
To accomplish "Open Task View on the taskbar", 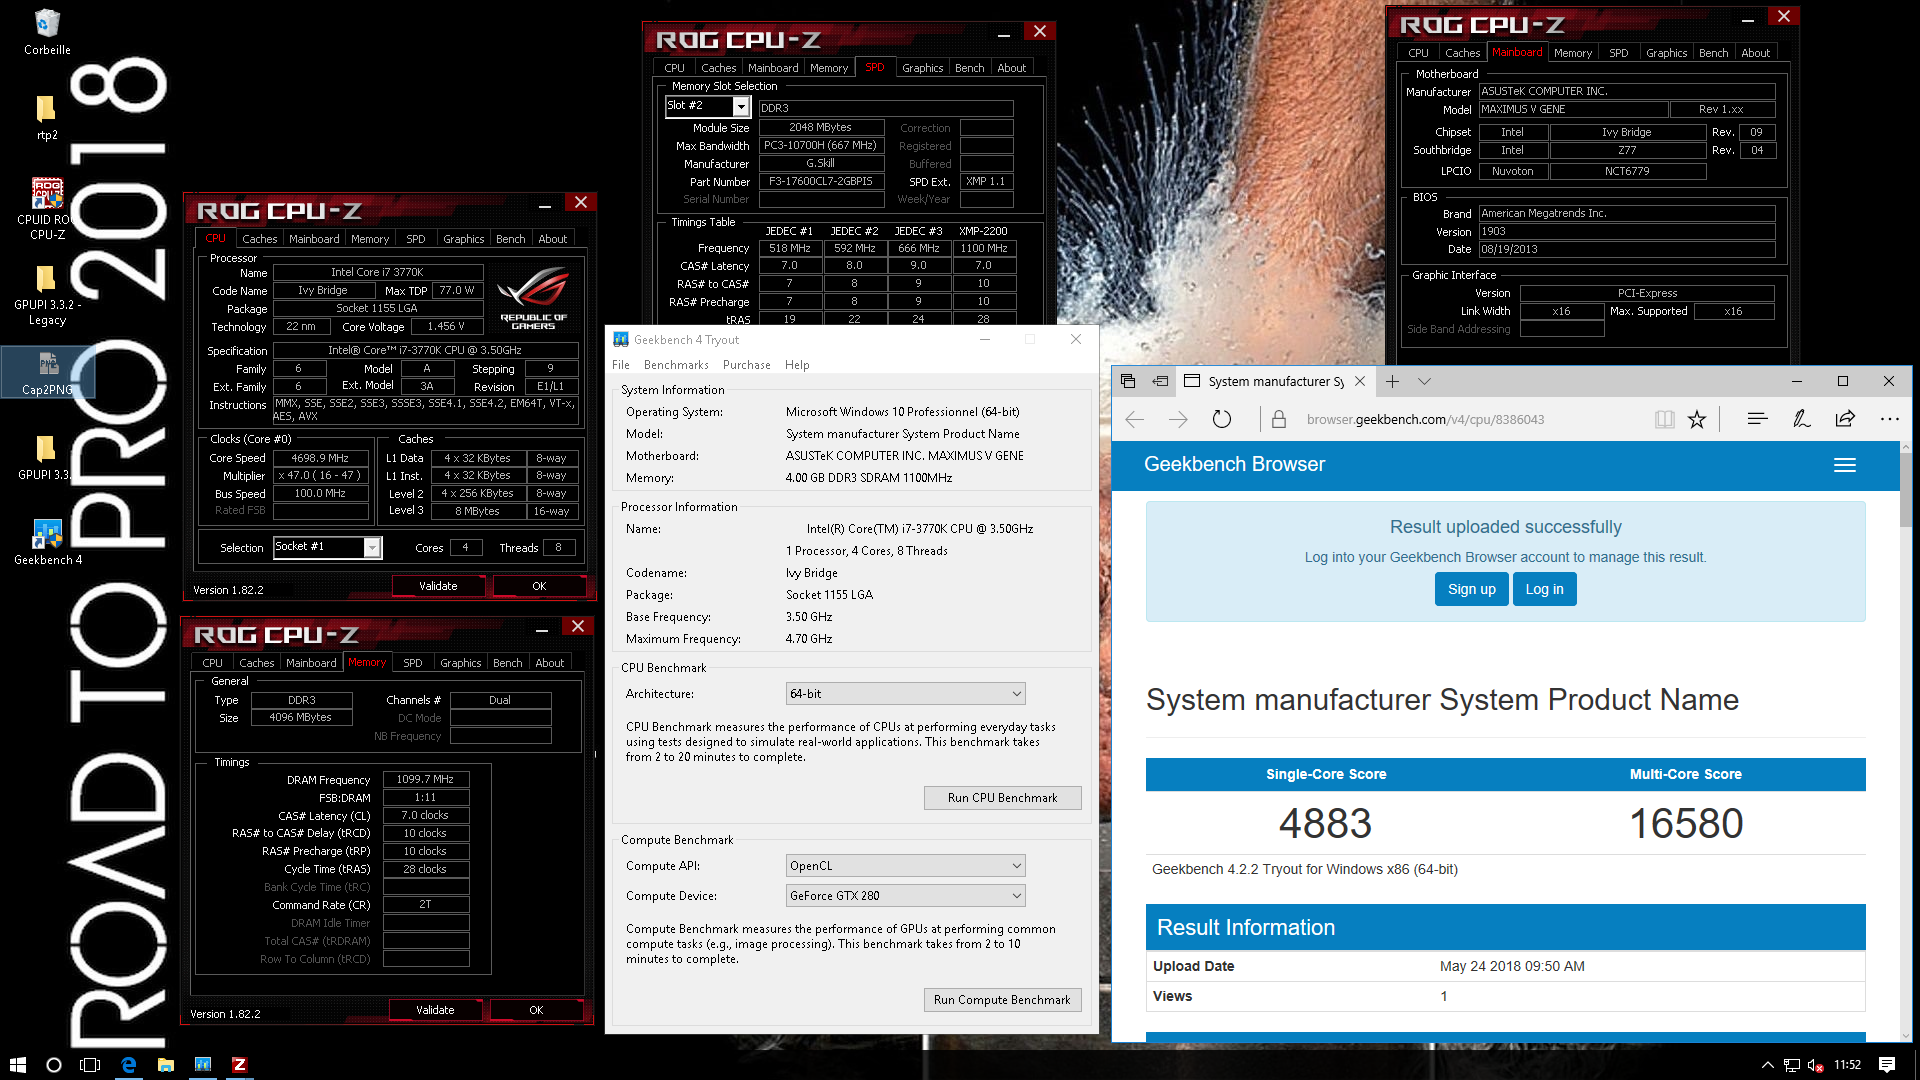I will pyautogui.click(x=90, y=1065).
